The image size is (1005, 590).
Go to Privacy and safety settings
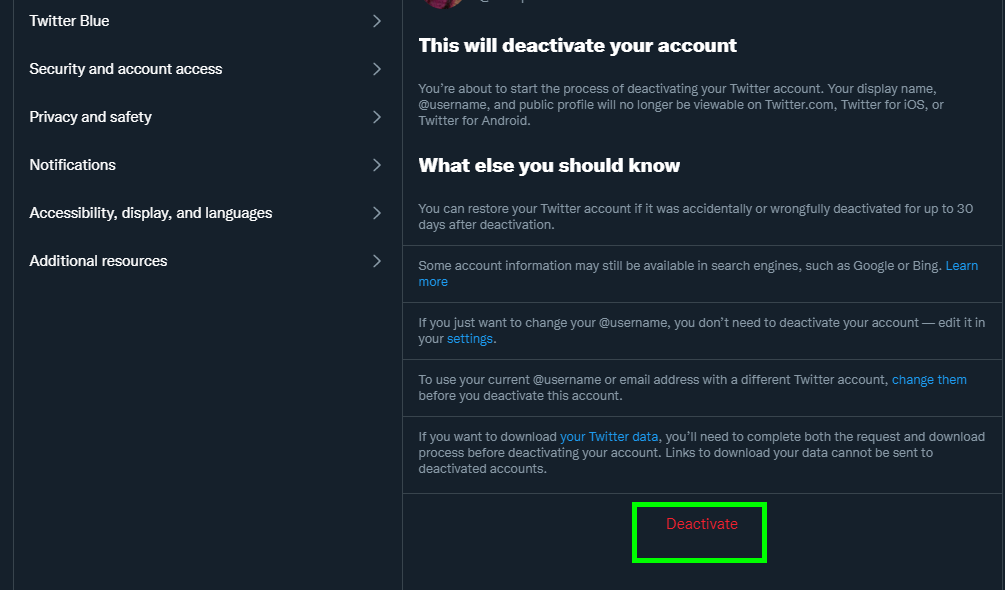click(91, 117)
